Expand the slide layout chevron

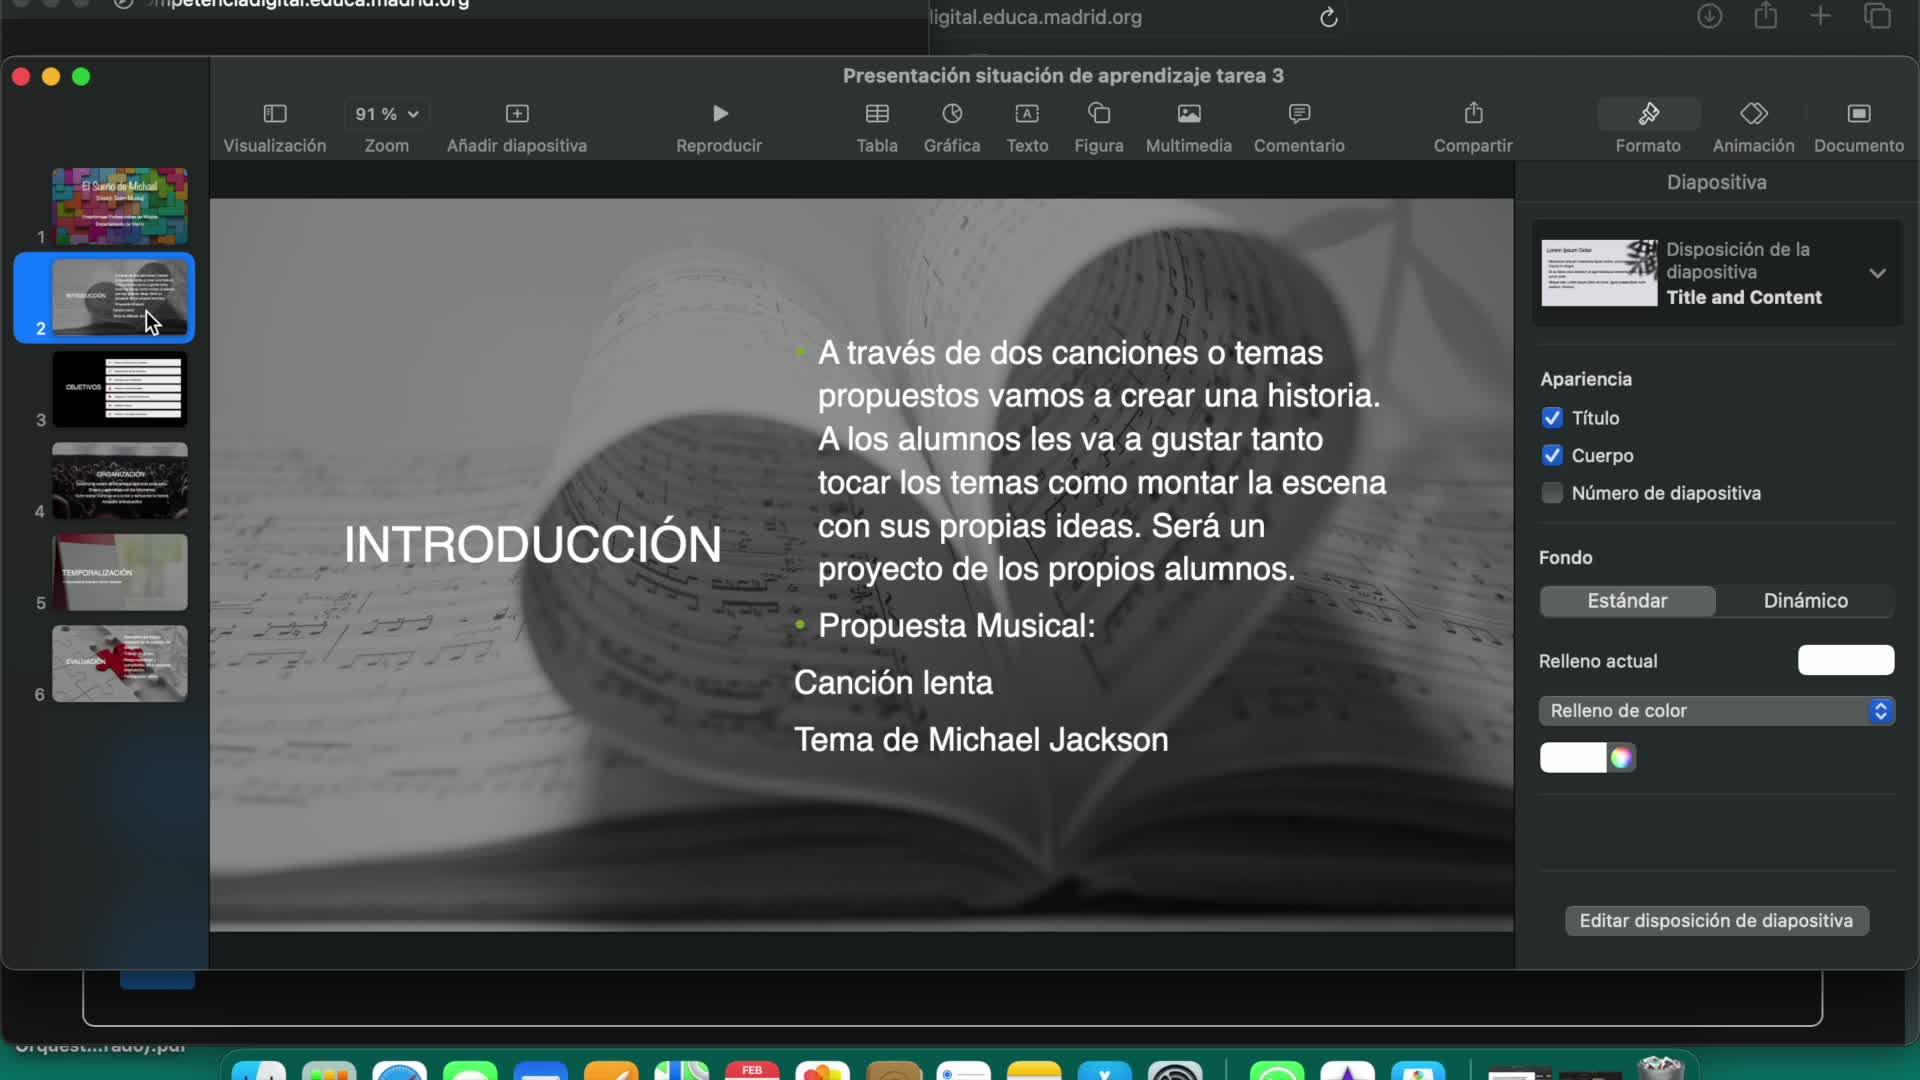[x=1877, y=273]
